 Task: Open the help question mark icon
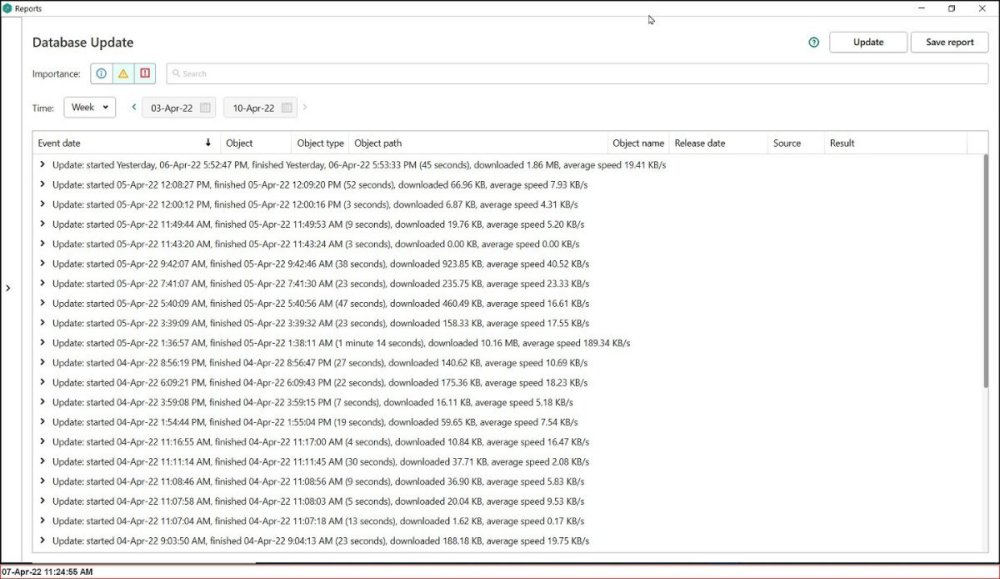813,42
